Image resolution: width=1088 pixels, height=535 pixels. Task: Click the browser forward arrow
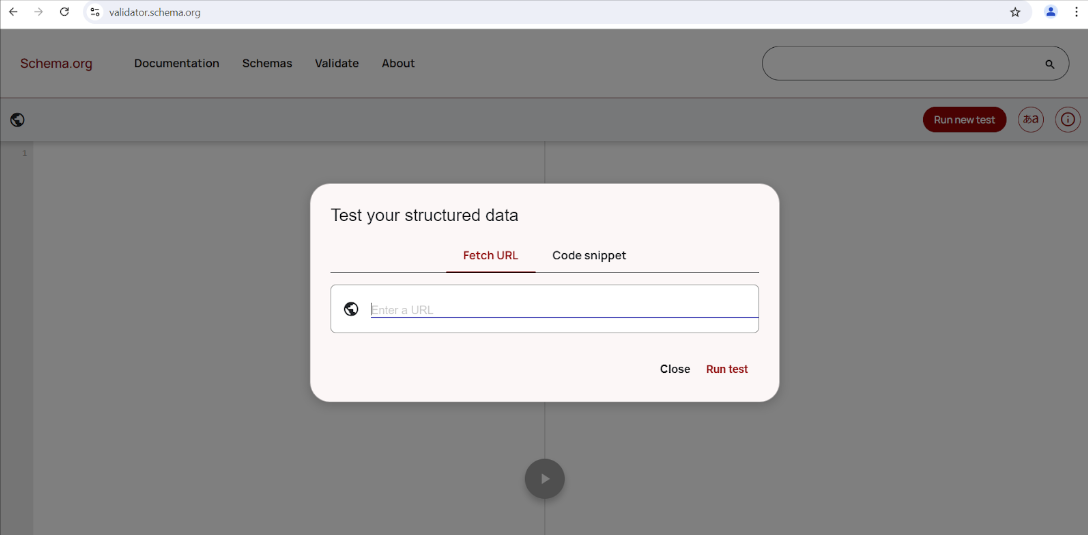38,12
